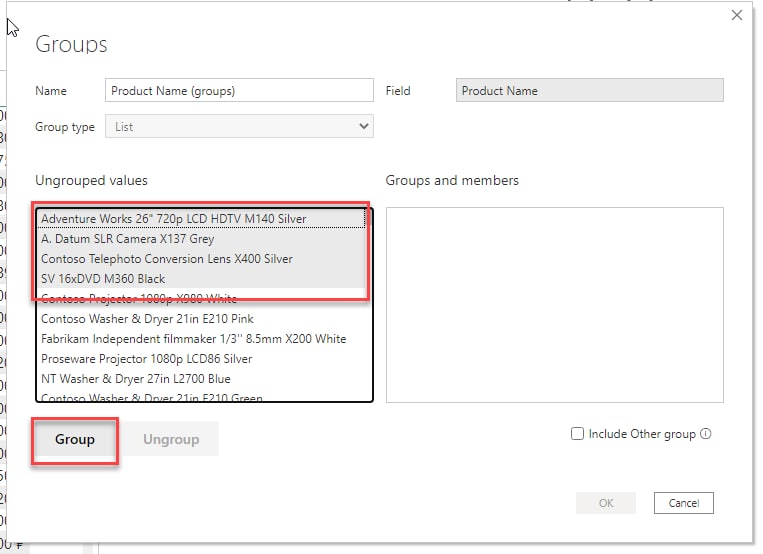This screenshot has height=554, width=763.
Task: Select 'Contoso Telephoto Conversion Lens X400 Silver'
Action: click(201, 259)
